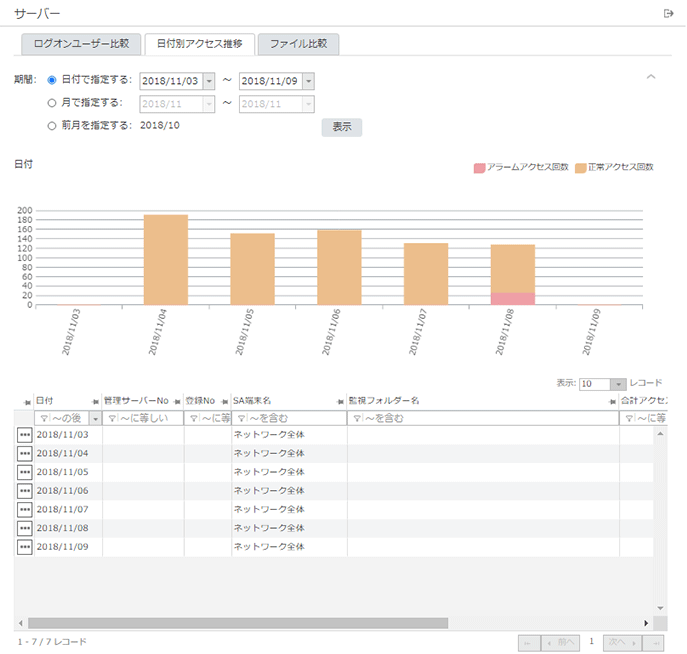Screen dimensions: 687x654
Task: Switch to the ファイル比較 tab
Action: coord(298,44)
